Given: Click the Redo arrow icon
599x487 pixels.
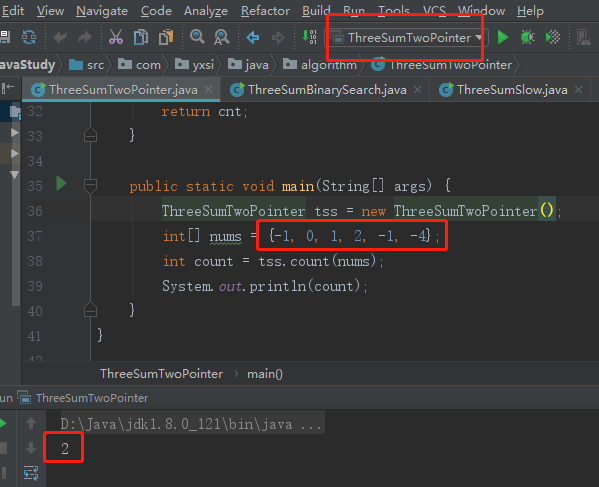Looking at the screenshot, I should (84, 37).
